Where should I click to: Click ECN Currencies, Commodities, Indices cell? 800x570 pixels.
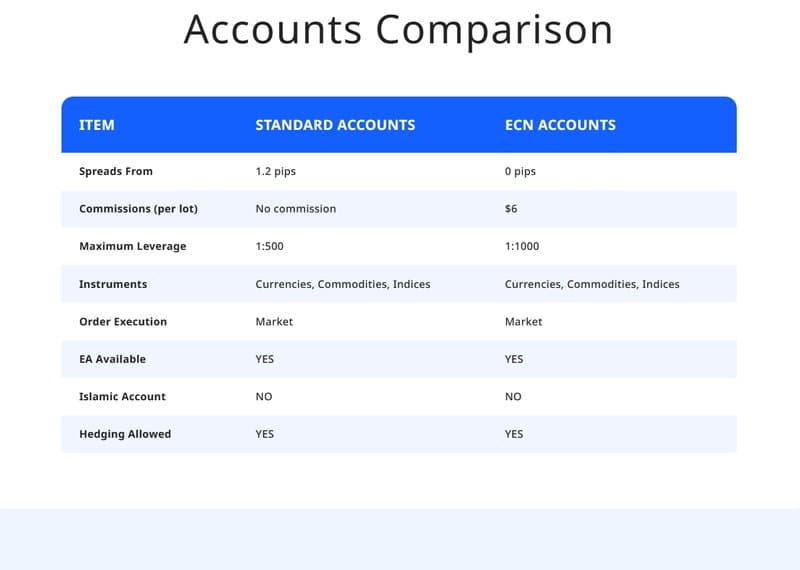coord(592,284)
